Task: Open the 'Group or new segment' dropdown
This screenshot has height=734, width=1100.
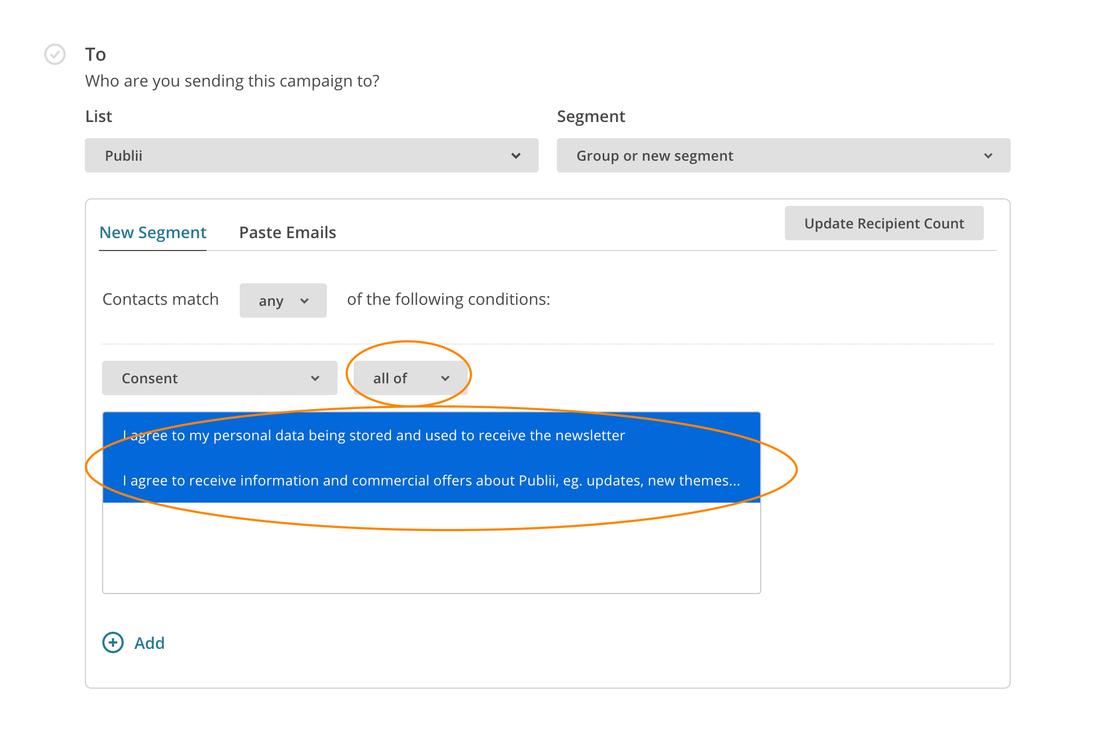Action: pyautogui.click(x=782, y=156)
